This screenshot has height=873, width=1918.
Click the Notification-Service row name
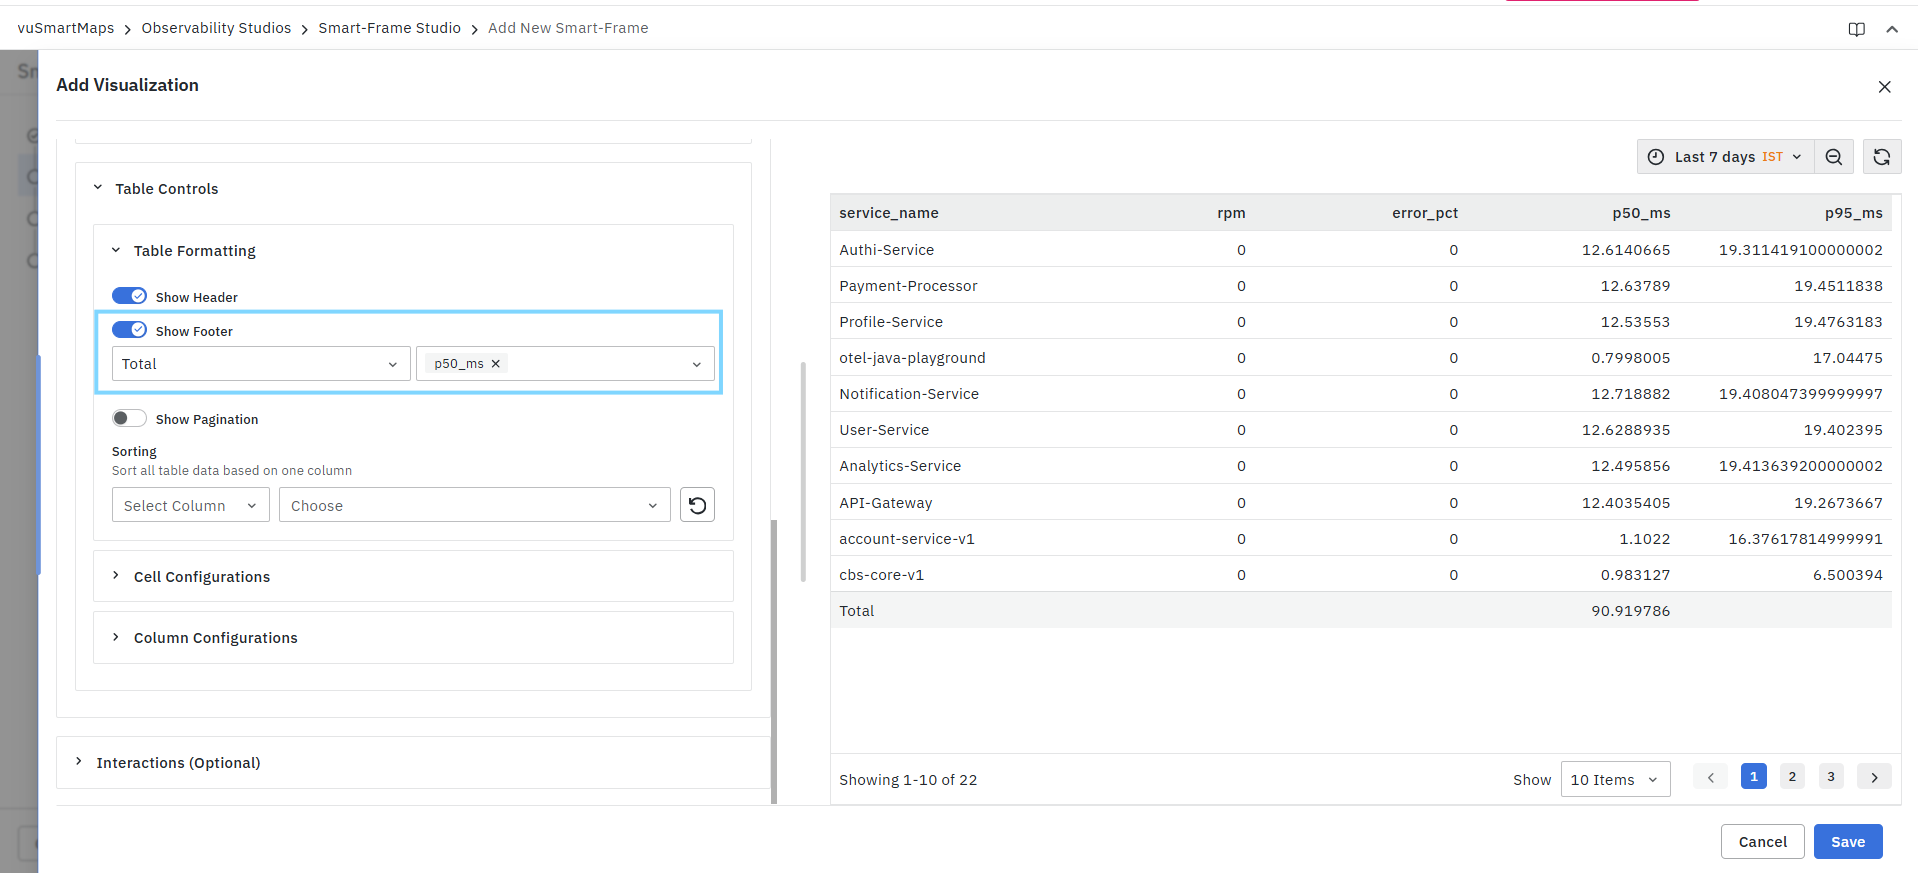(x=909, y=394)
